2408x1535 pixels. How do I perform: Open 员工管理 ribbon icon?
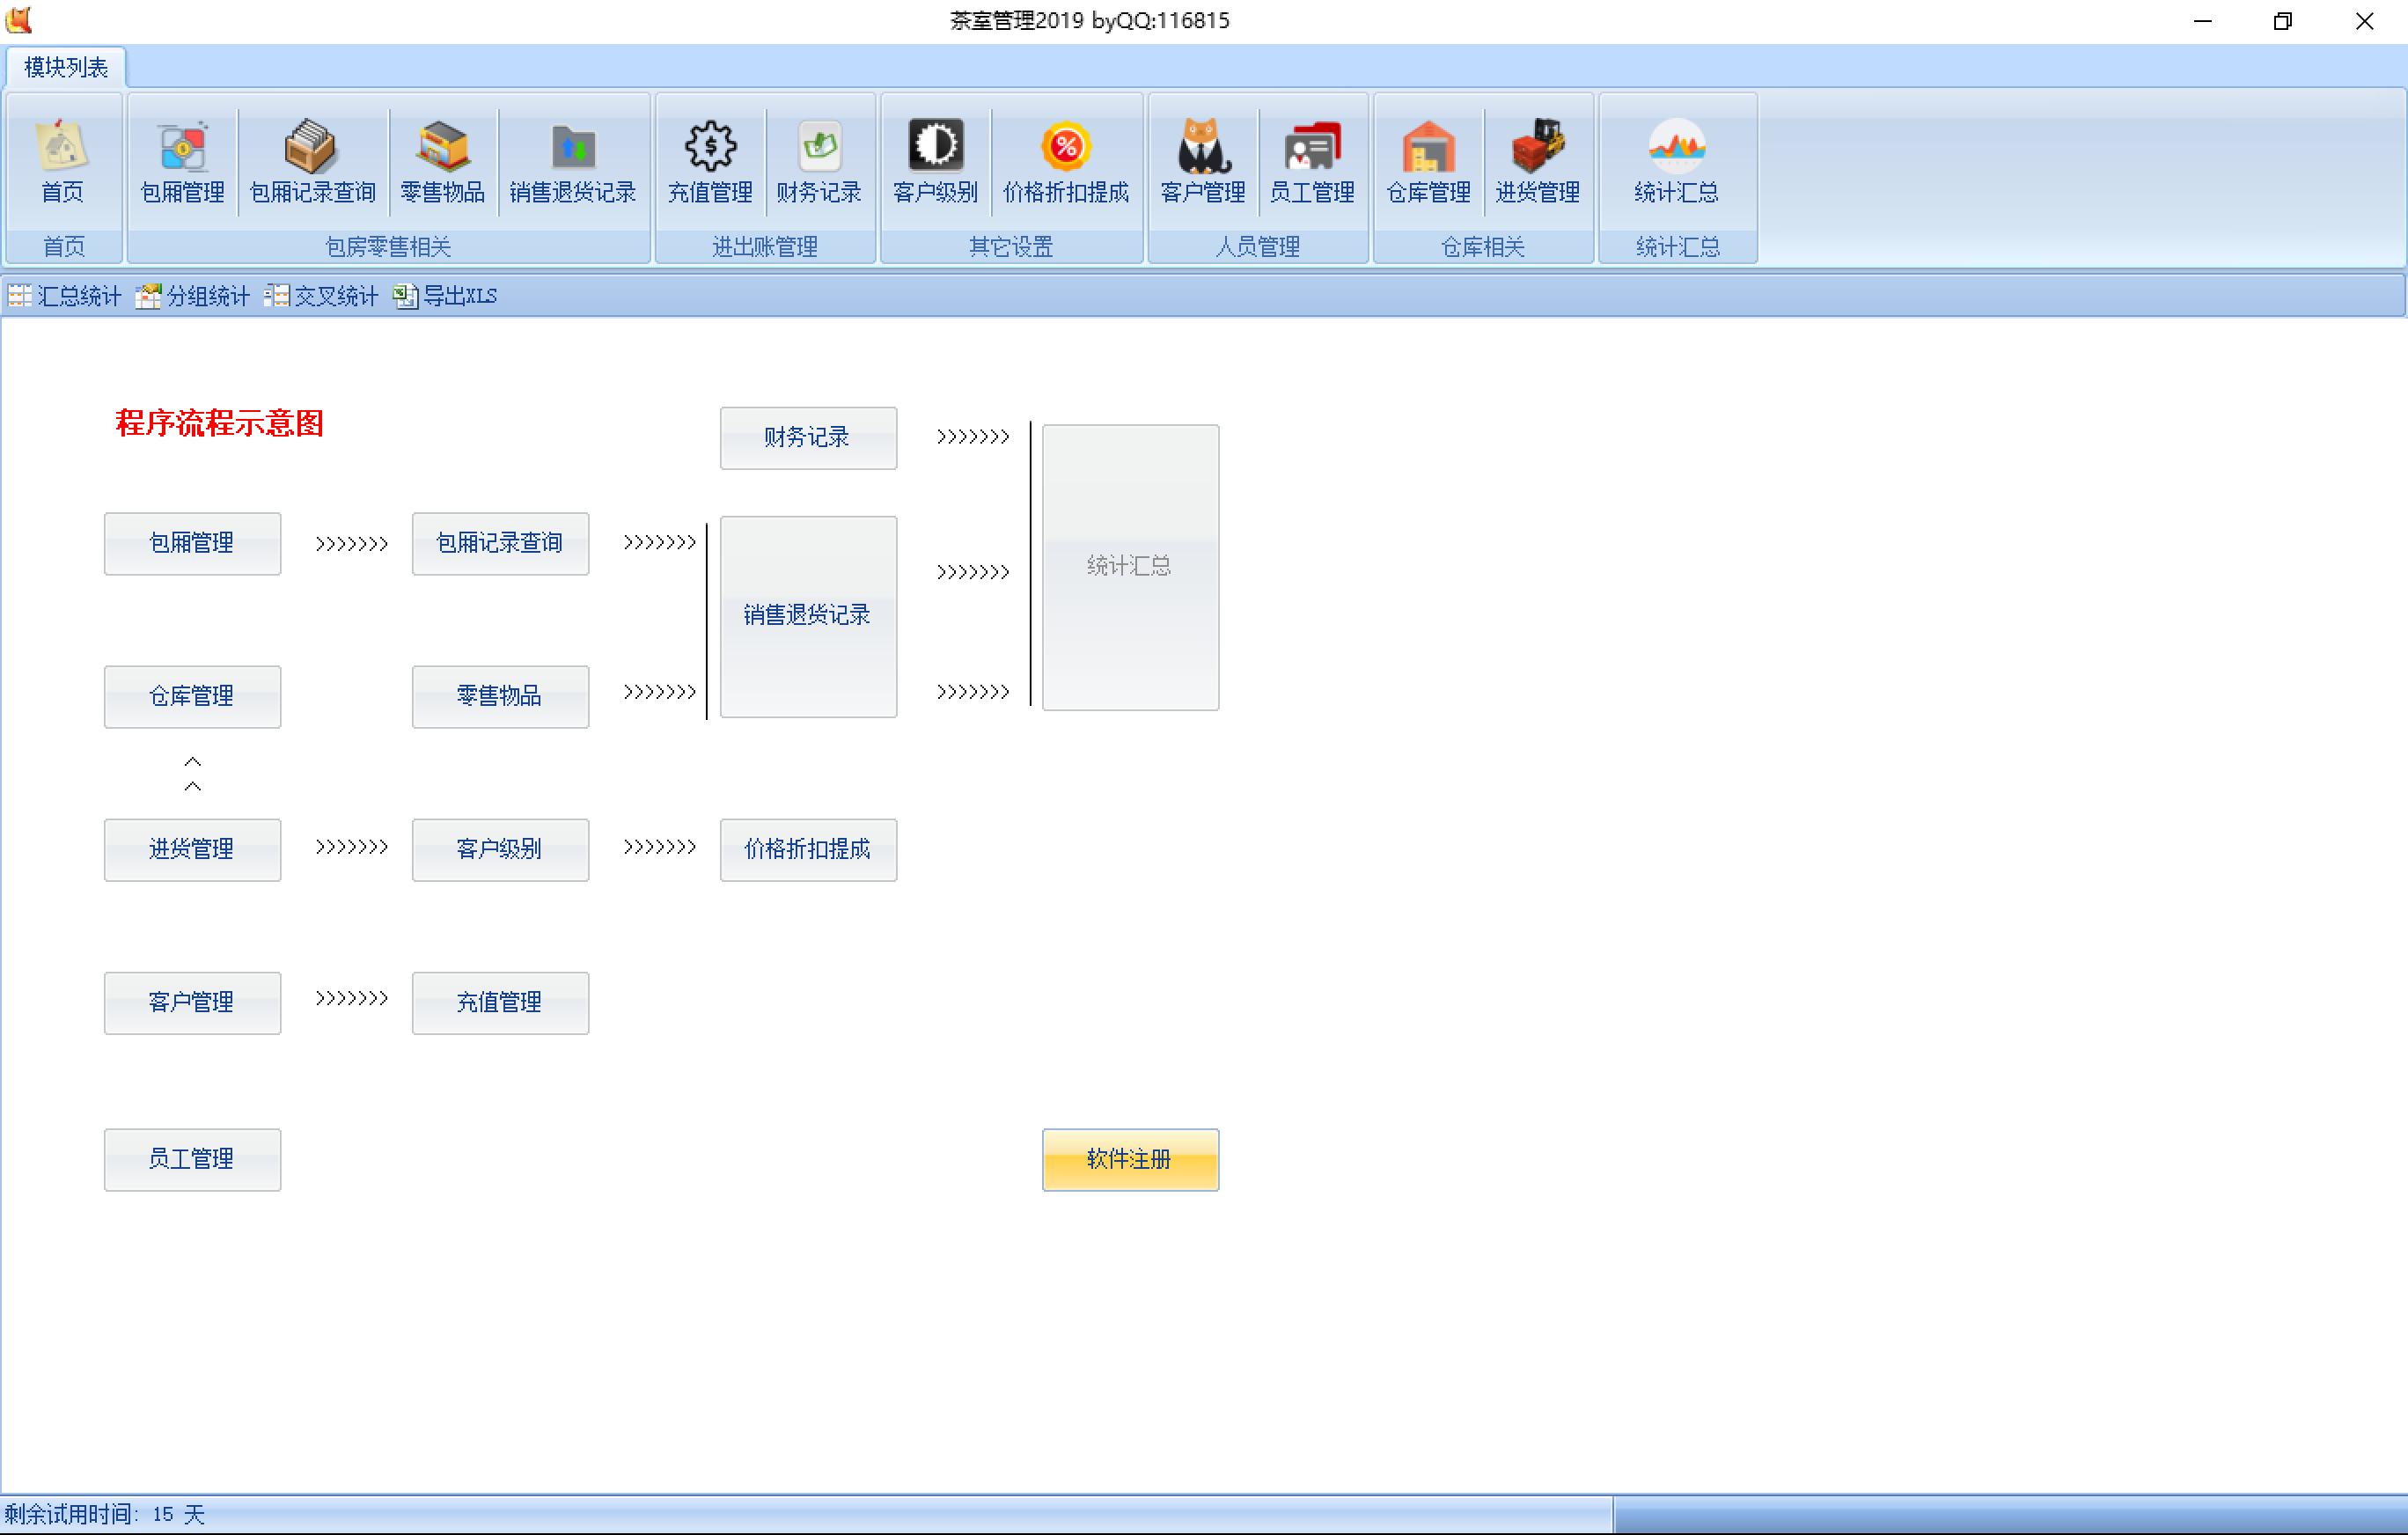click(x=1312, y=161)
